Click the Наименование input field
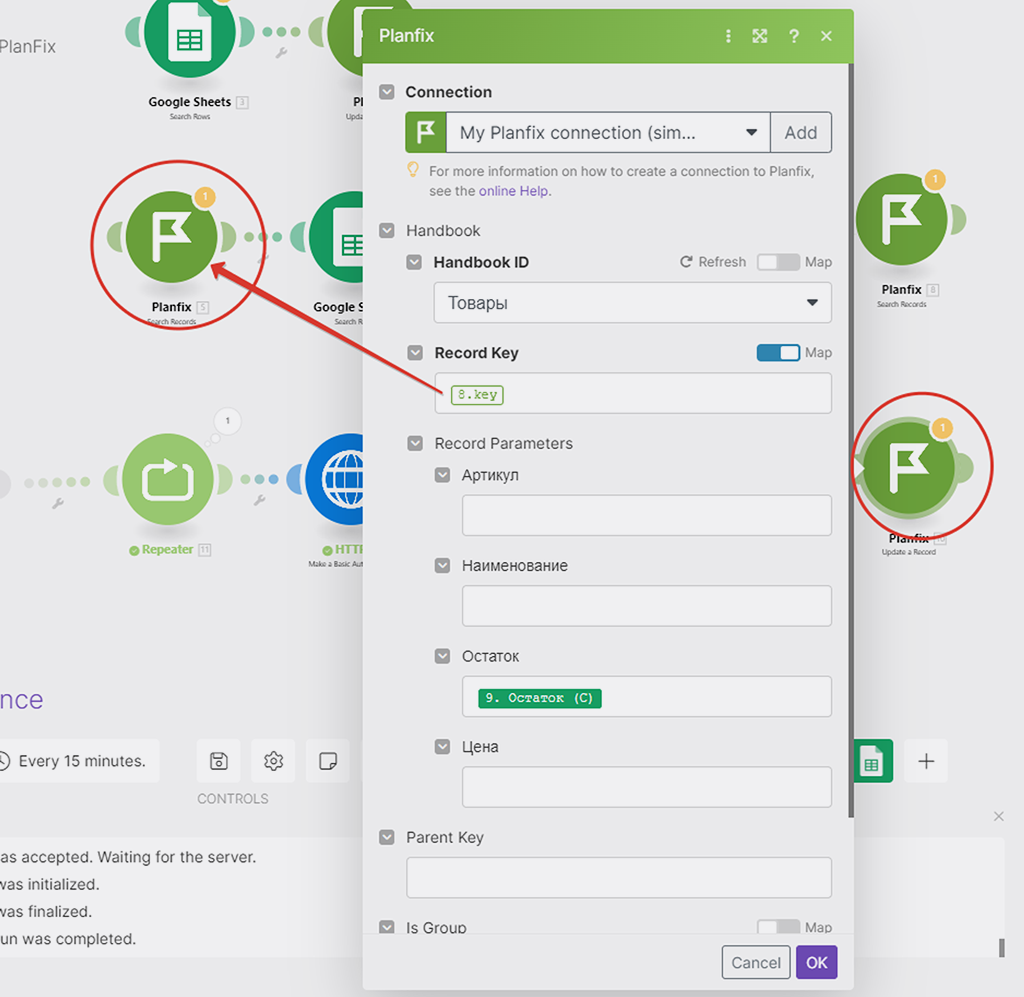Viewport: 1024px width, 997px height. click(x=647, y=606)
